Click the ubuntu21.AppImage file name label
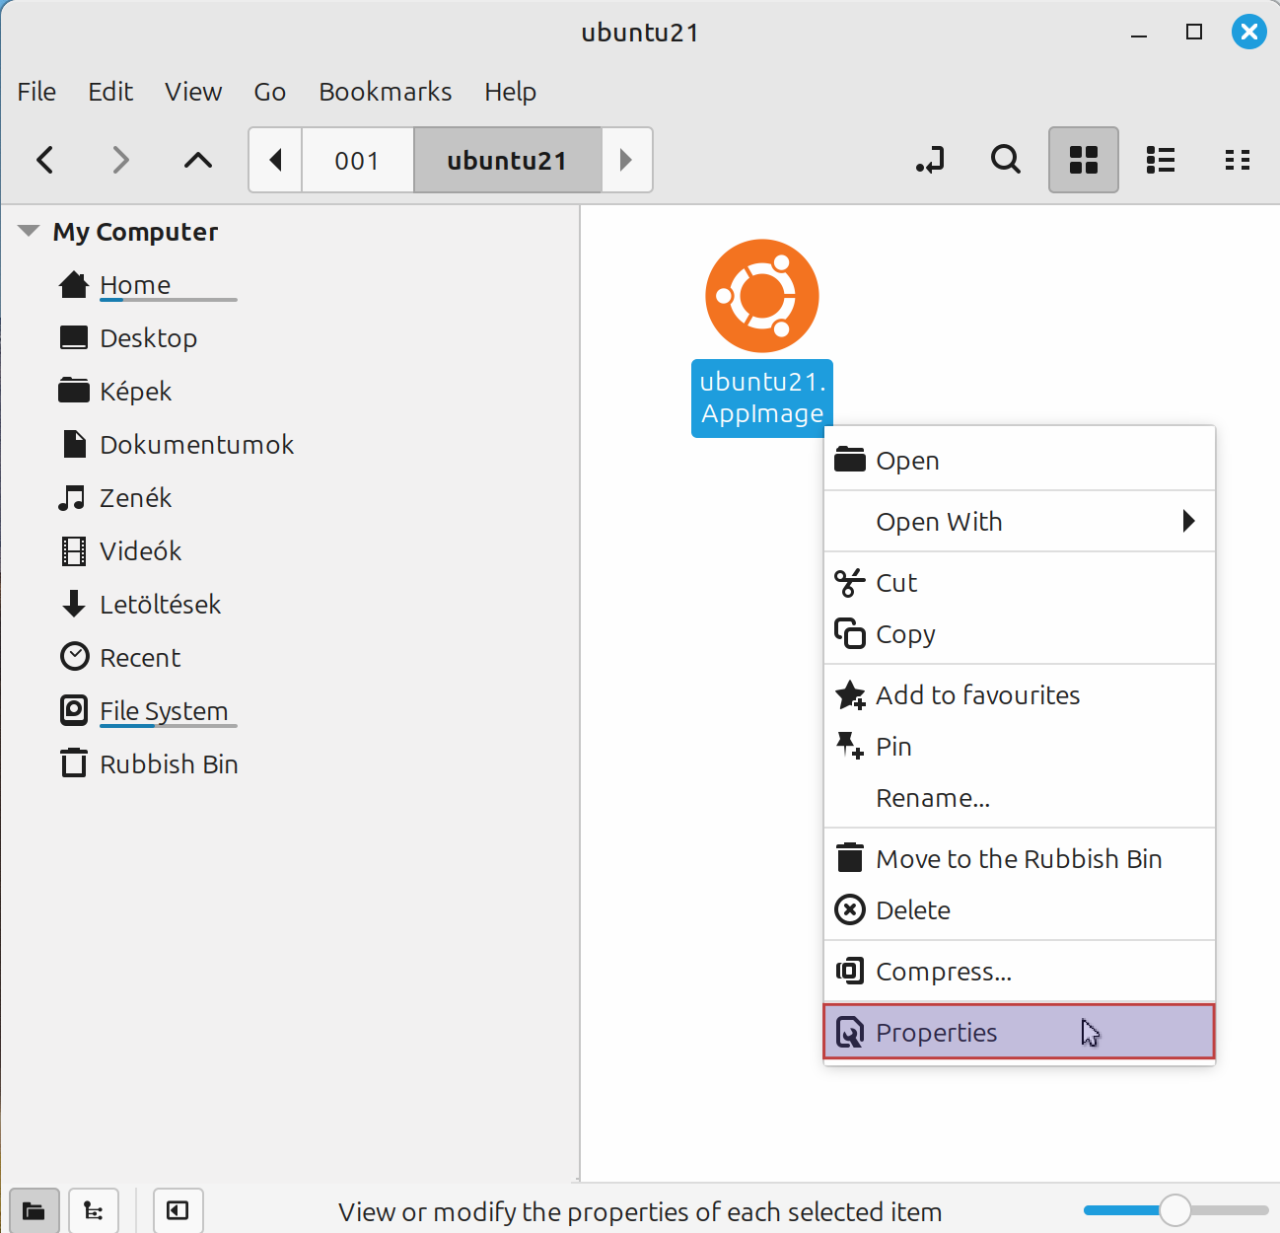 (x=762, y=398)
